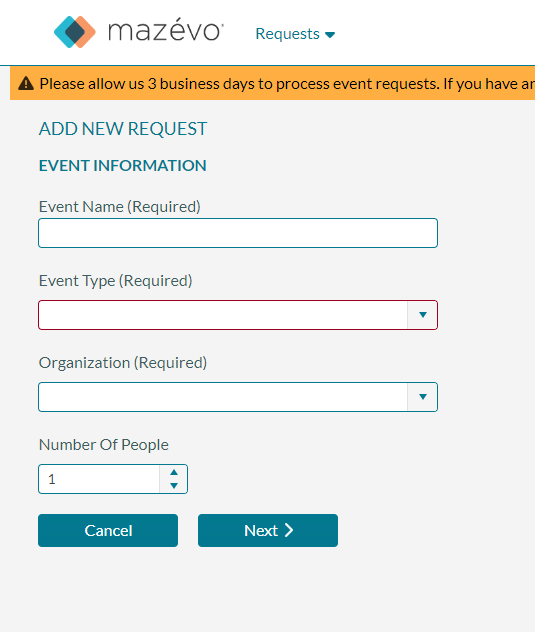Click the chevron icon on Next button

click(x=289, y=530)
